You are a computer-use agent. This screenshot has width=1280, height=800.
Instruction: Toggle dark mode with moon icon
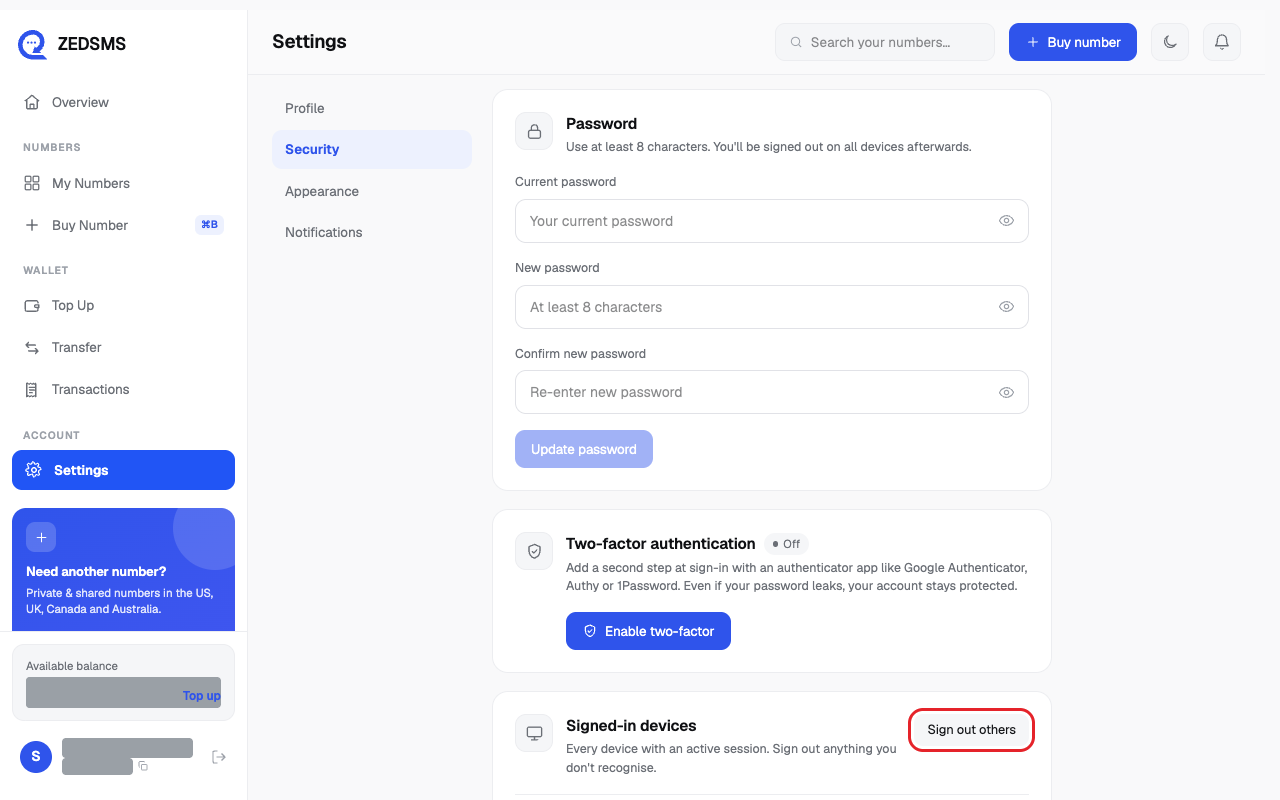1170,42
